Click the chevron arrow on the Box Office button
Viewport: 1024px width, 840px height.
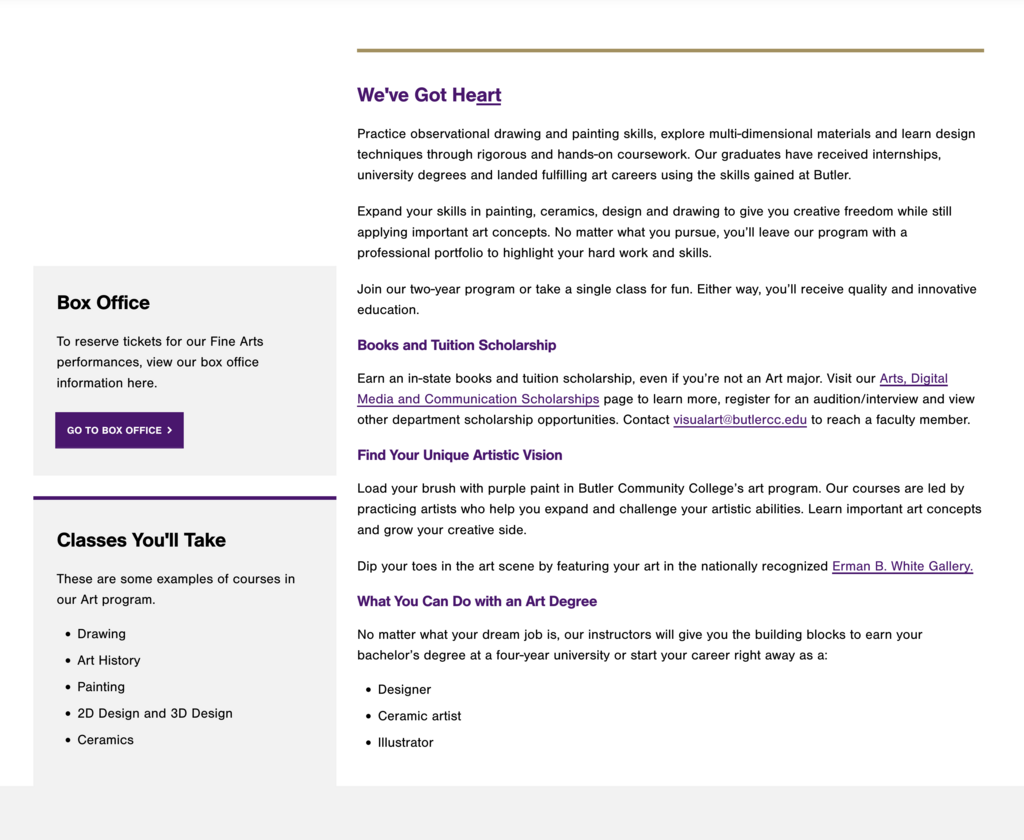[170, 430]
